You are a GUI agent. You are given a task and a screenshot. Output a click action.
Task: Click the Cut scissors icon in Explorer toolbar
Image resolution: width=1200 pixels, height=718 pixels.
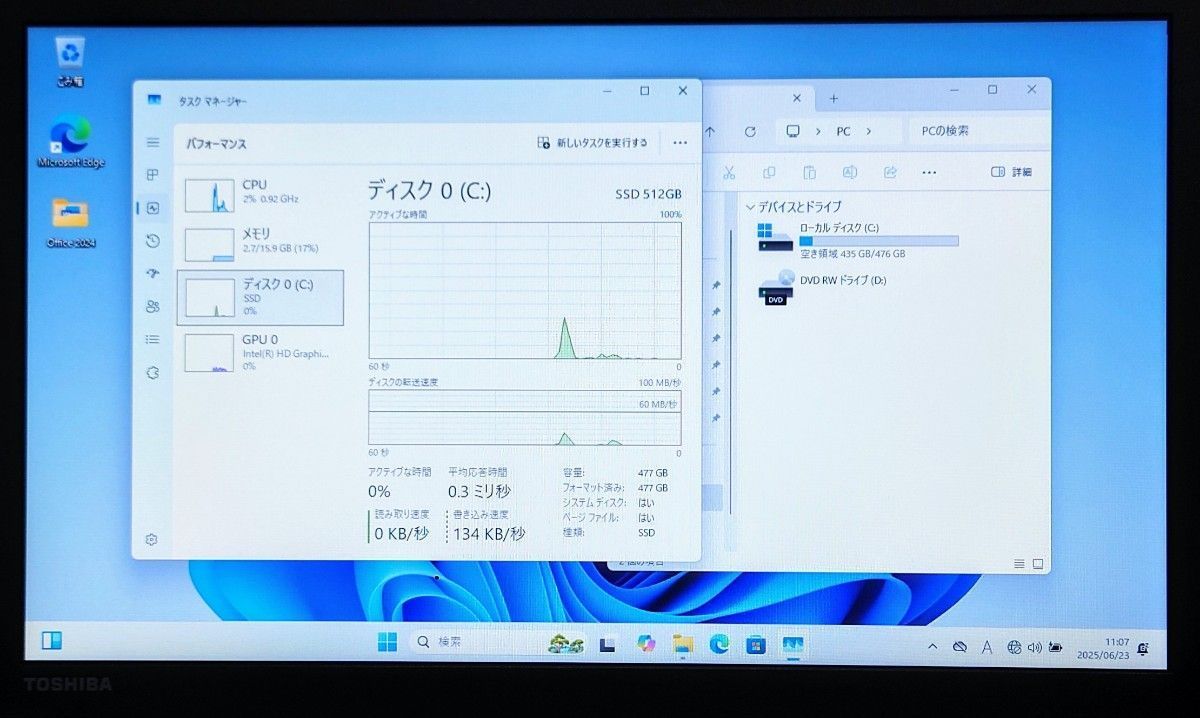(729, 172)
